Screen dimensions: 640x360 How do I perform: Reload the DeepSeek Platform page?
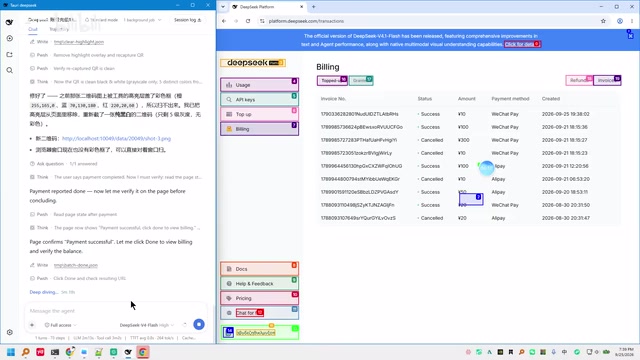248,21
